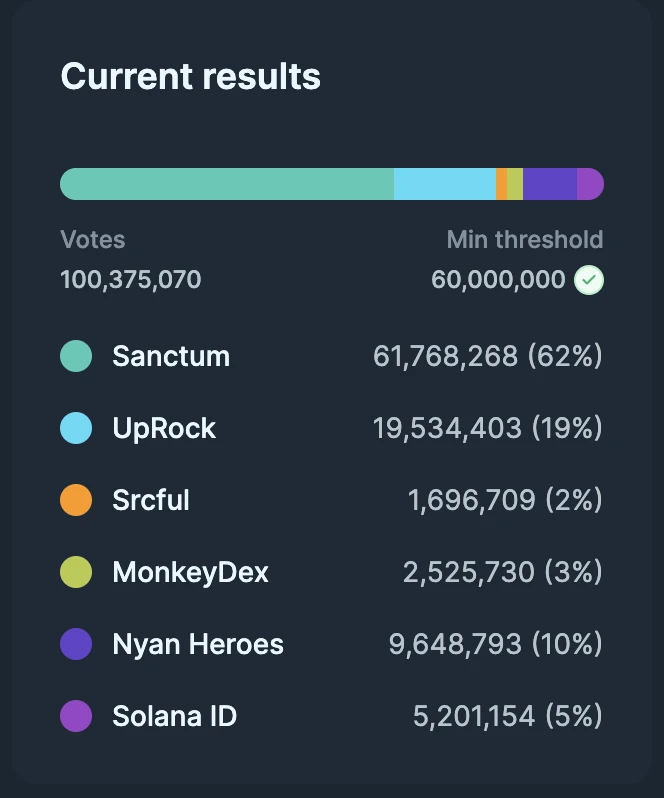Click the indigo Nyan Heroes color dot

pyautogui.click(x=76, y=644)
